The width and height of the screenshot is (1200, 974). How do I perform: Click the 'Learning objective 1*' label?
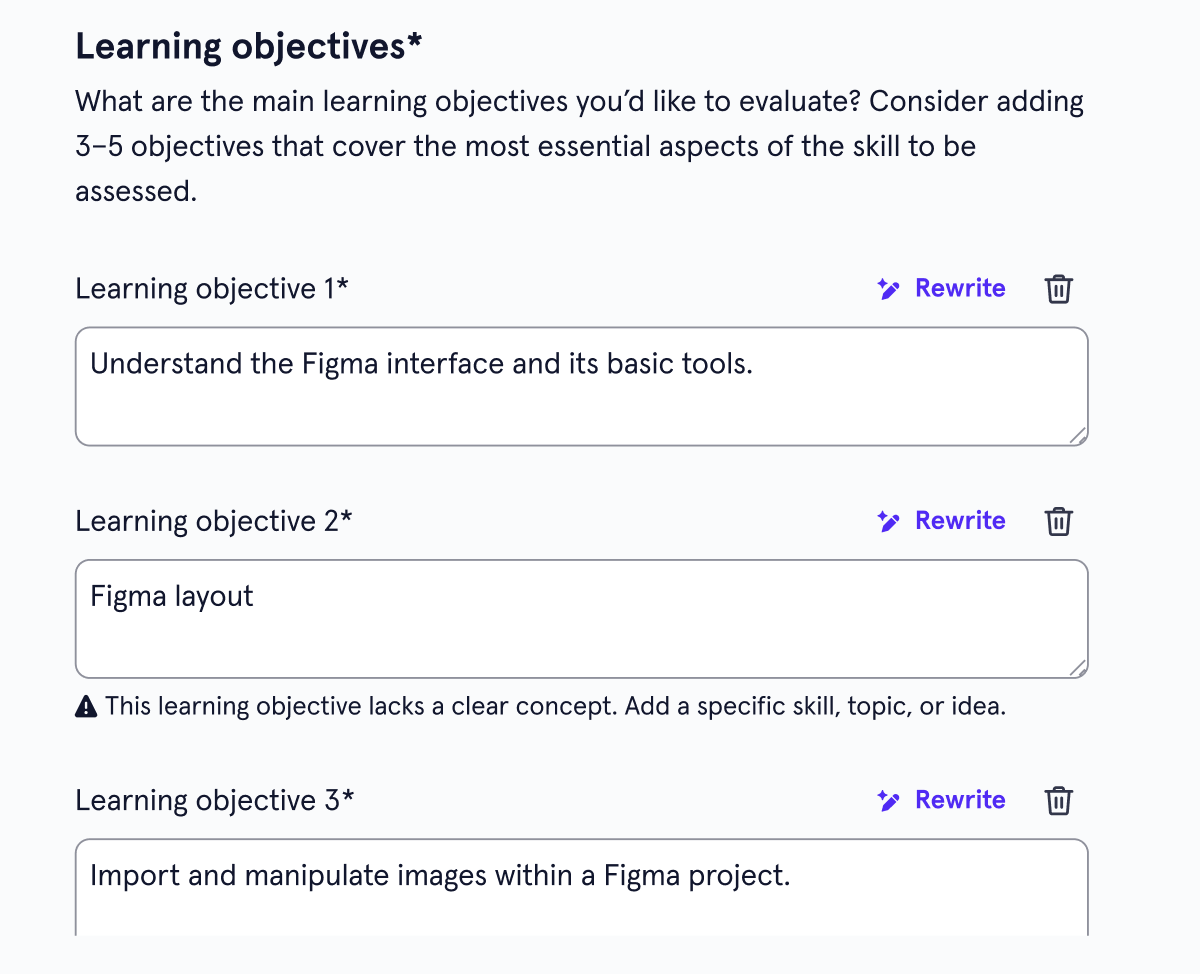pyautogui.click(x=212, y=289)
